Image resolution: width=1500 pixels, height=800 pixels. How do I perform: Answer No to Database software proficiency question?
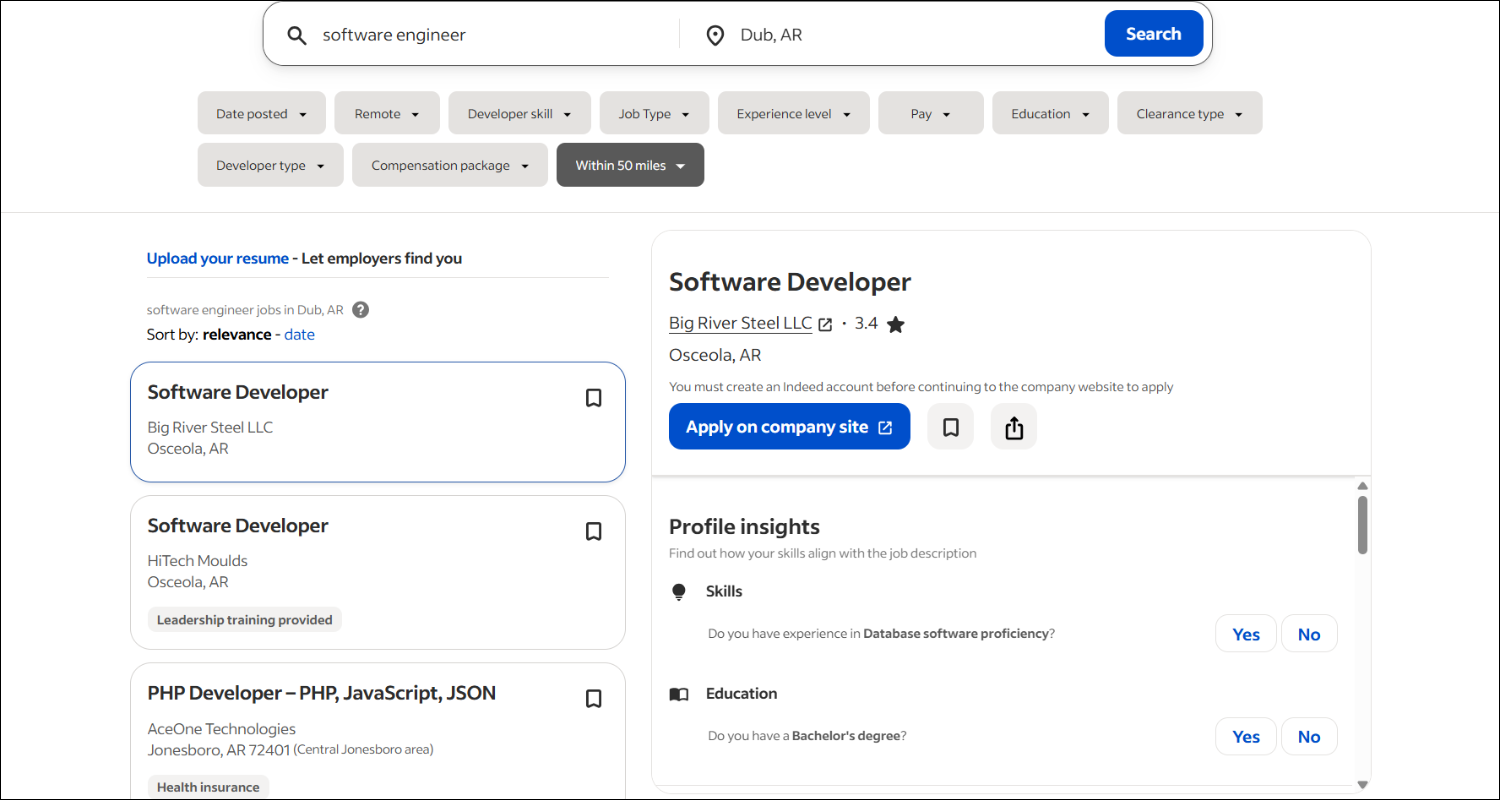[1308, 633]
